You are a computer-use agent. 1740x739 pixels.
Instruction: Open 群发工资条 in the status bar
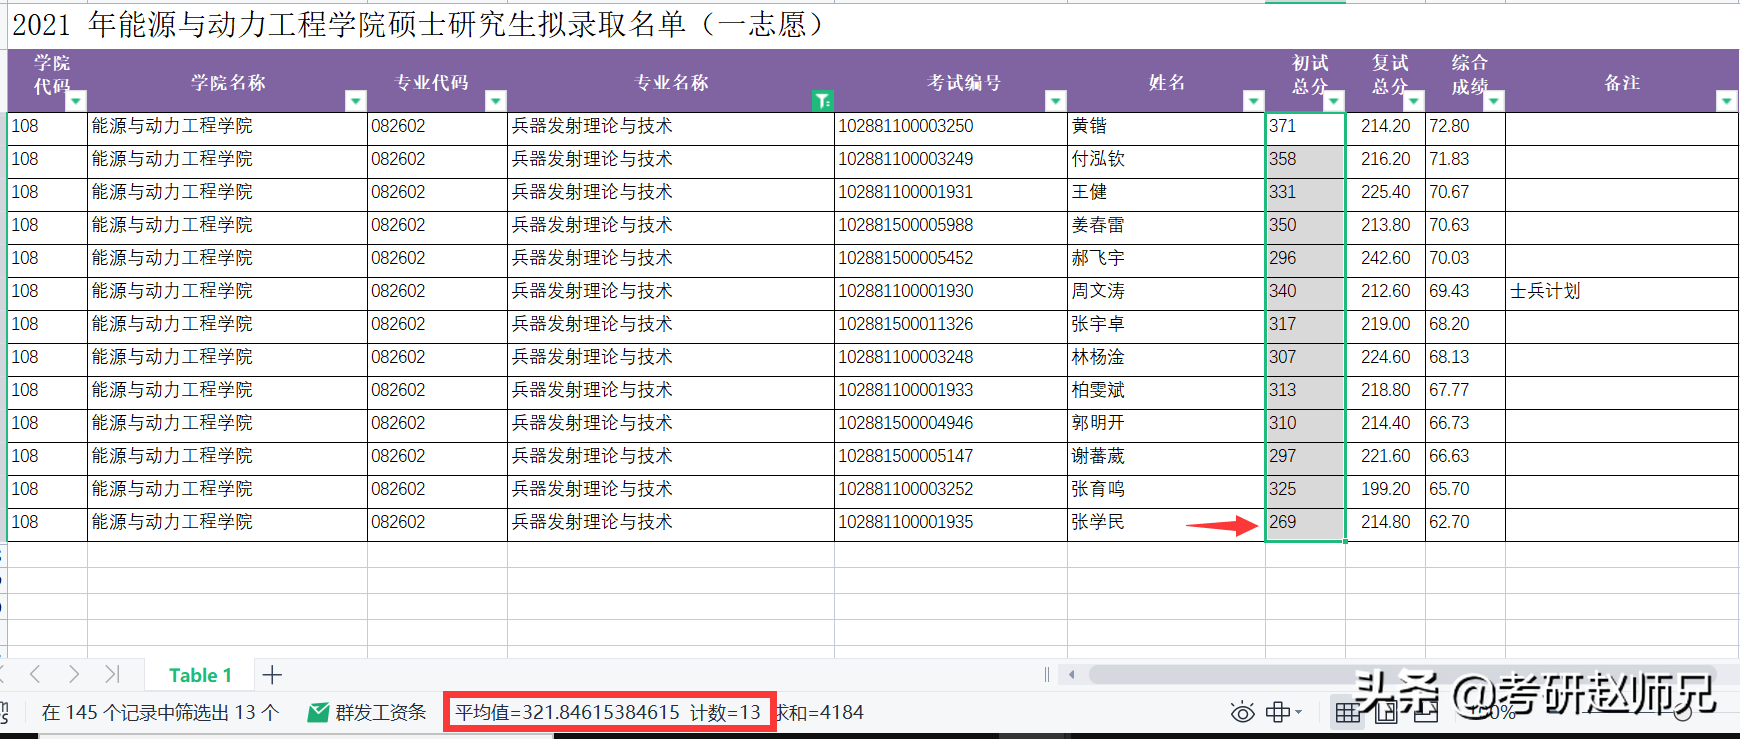367,712
